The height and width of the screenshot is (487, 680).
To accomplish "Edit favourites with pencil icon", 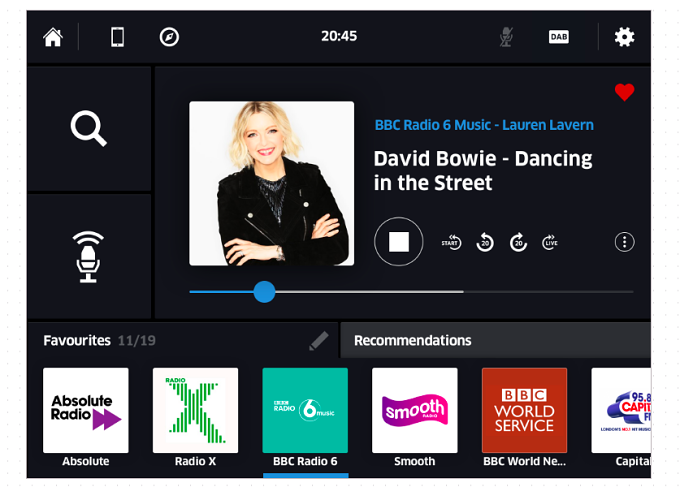I will [x=319, y=341].
